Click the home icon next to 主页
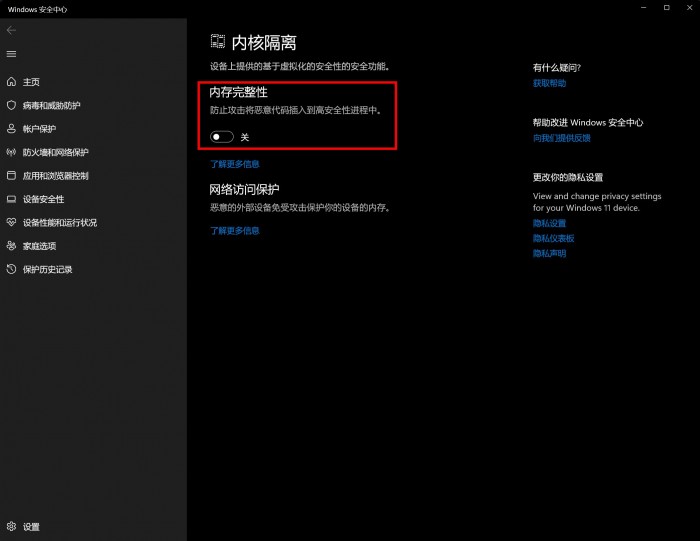 click(x=12, y=82)
